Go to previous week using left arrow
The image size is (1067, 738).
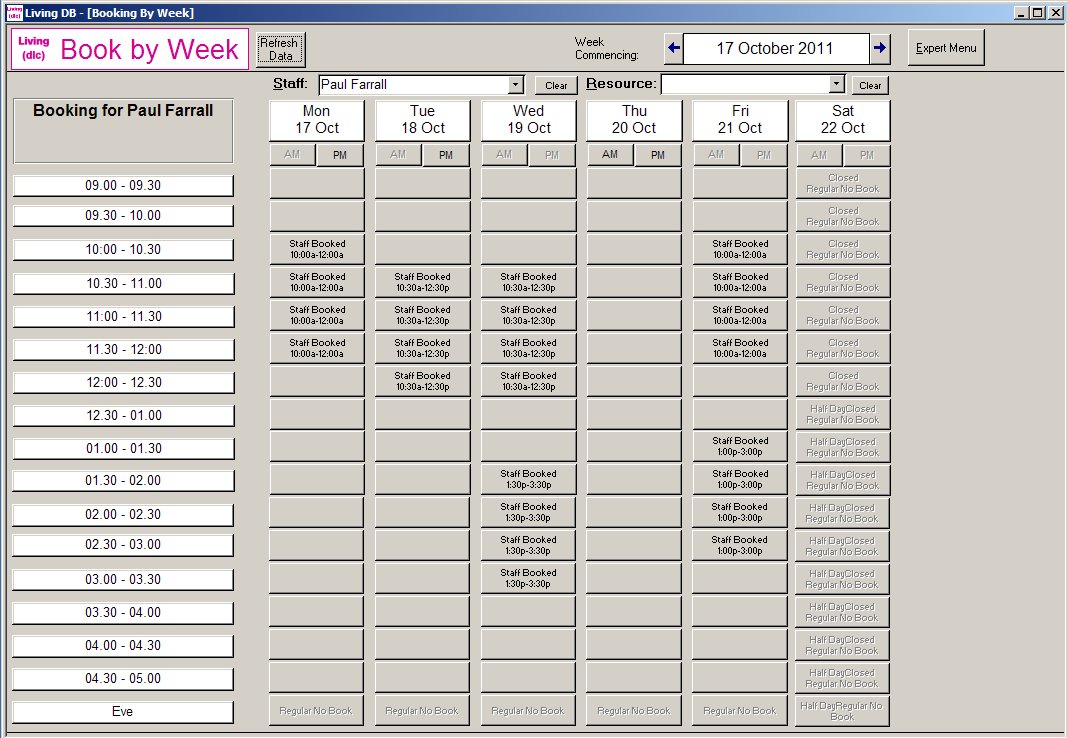point(674,48)
